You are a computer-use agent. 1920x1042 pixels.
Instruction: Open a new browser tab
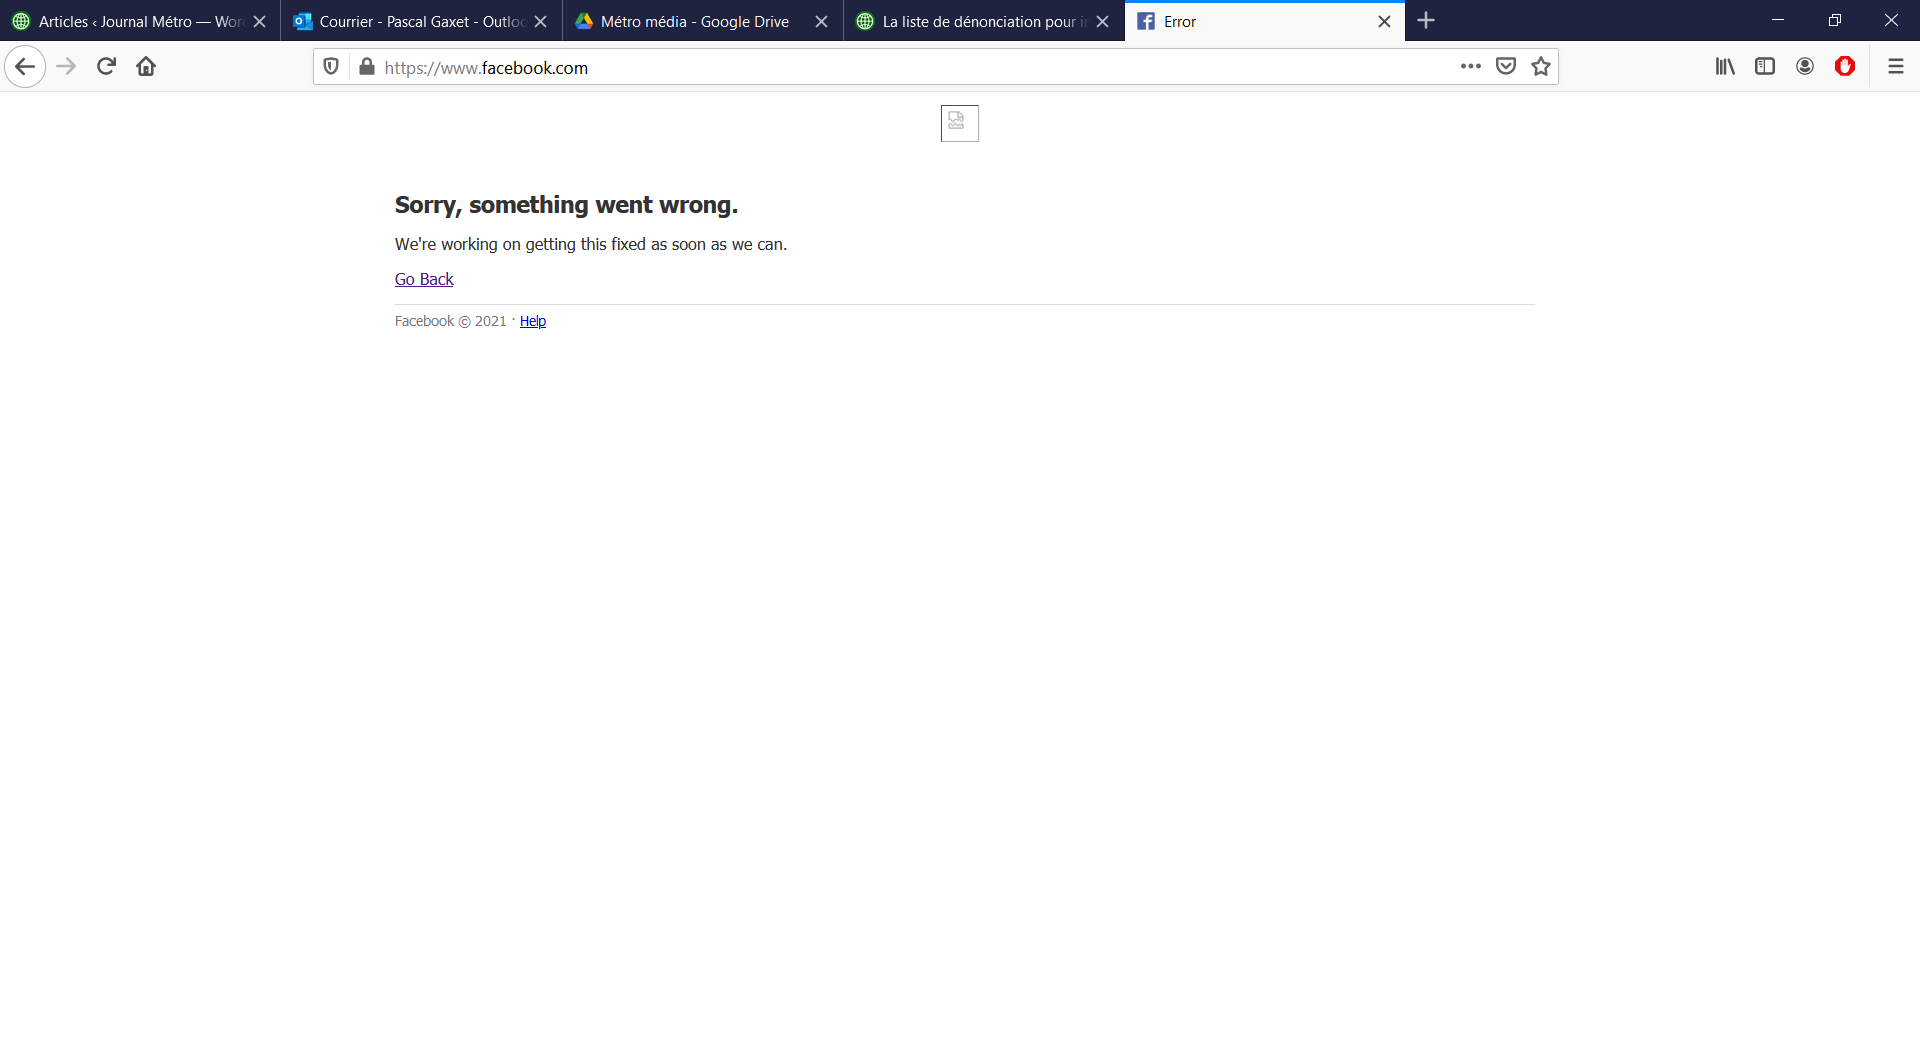pyautogui.click(x=1426, y=21)
